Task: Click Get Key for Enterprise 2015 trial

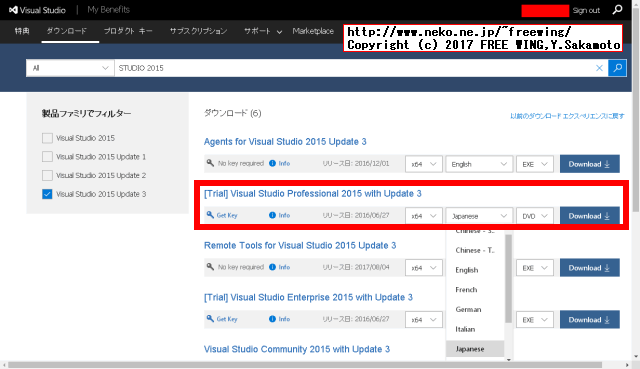Action: click(222, 319)
